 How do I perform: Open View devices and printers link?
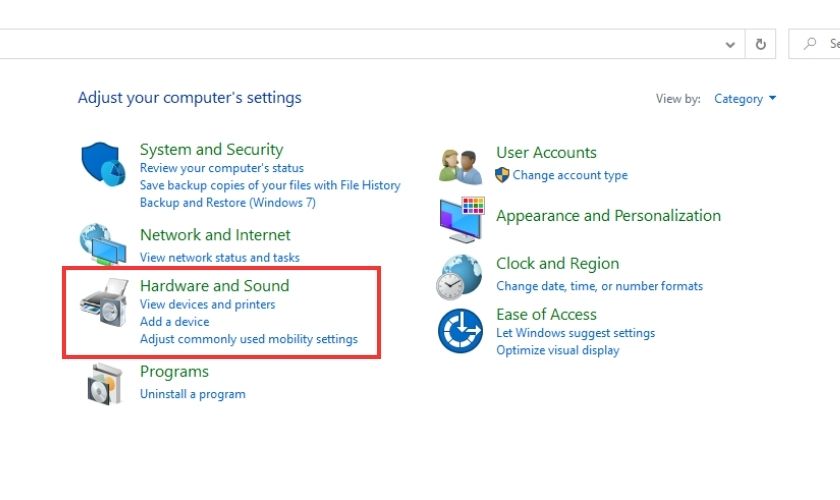tap(207, 304)
